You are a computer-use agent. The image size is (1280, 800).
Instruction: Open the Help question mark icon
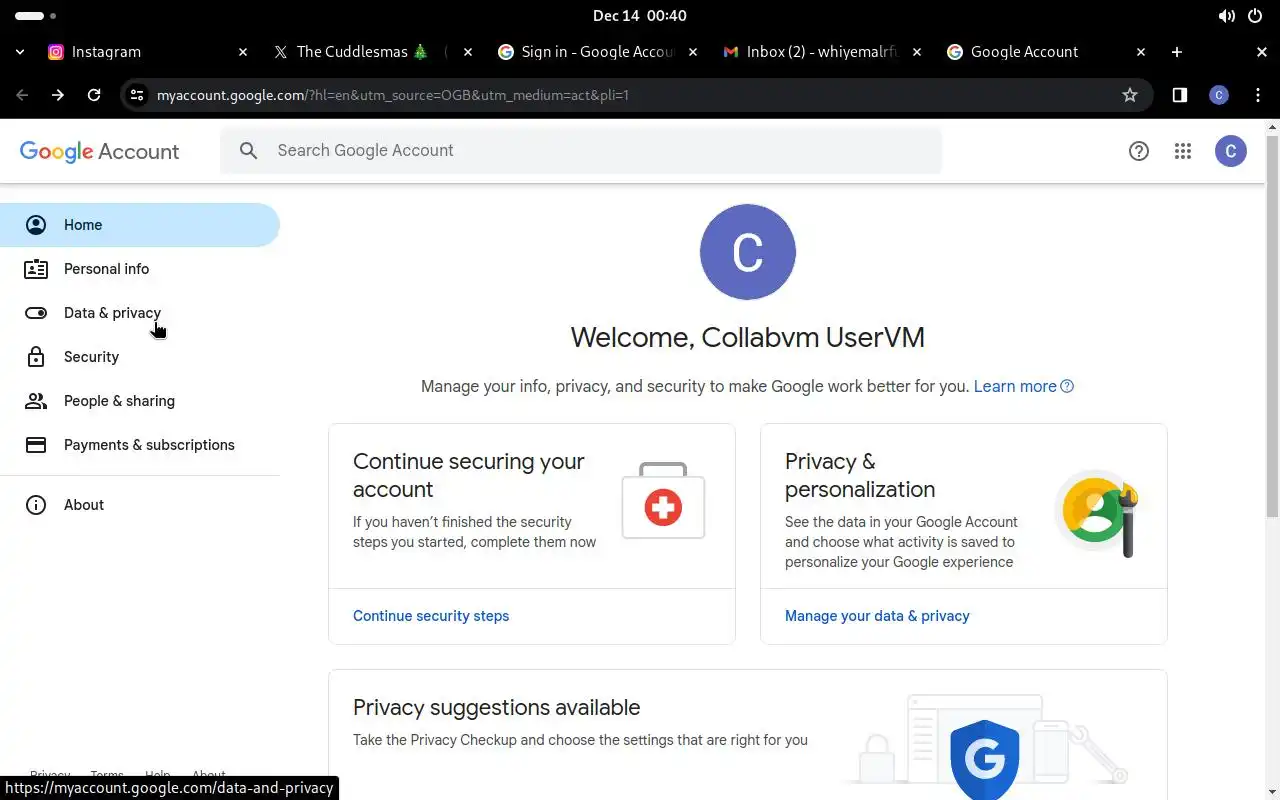pos(1139,151)
